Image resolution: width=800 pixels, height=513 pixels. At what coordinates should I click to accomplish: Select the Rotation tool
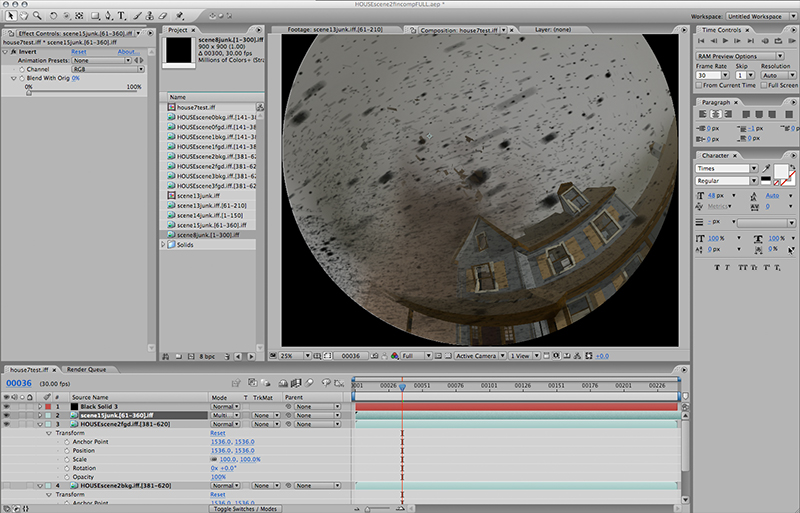pos(53,16)
